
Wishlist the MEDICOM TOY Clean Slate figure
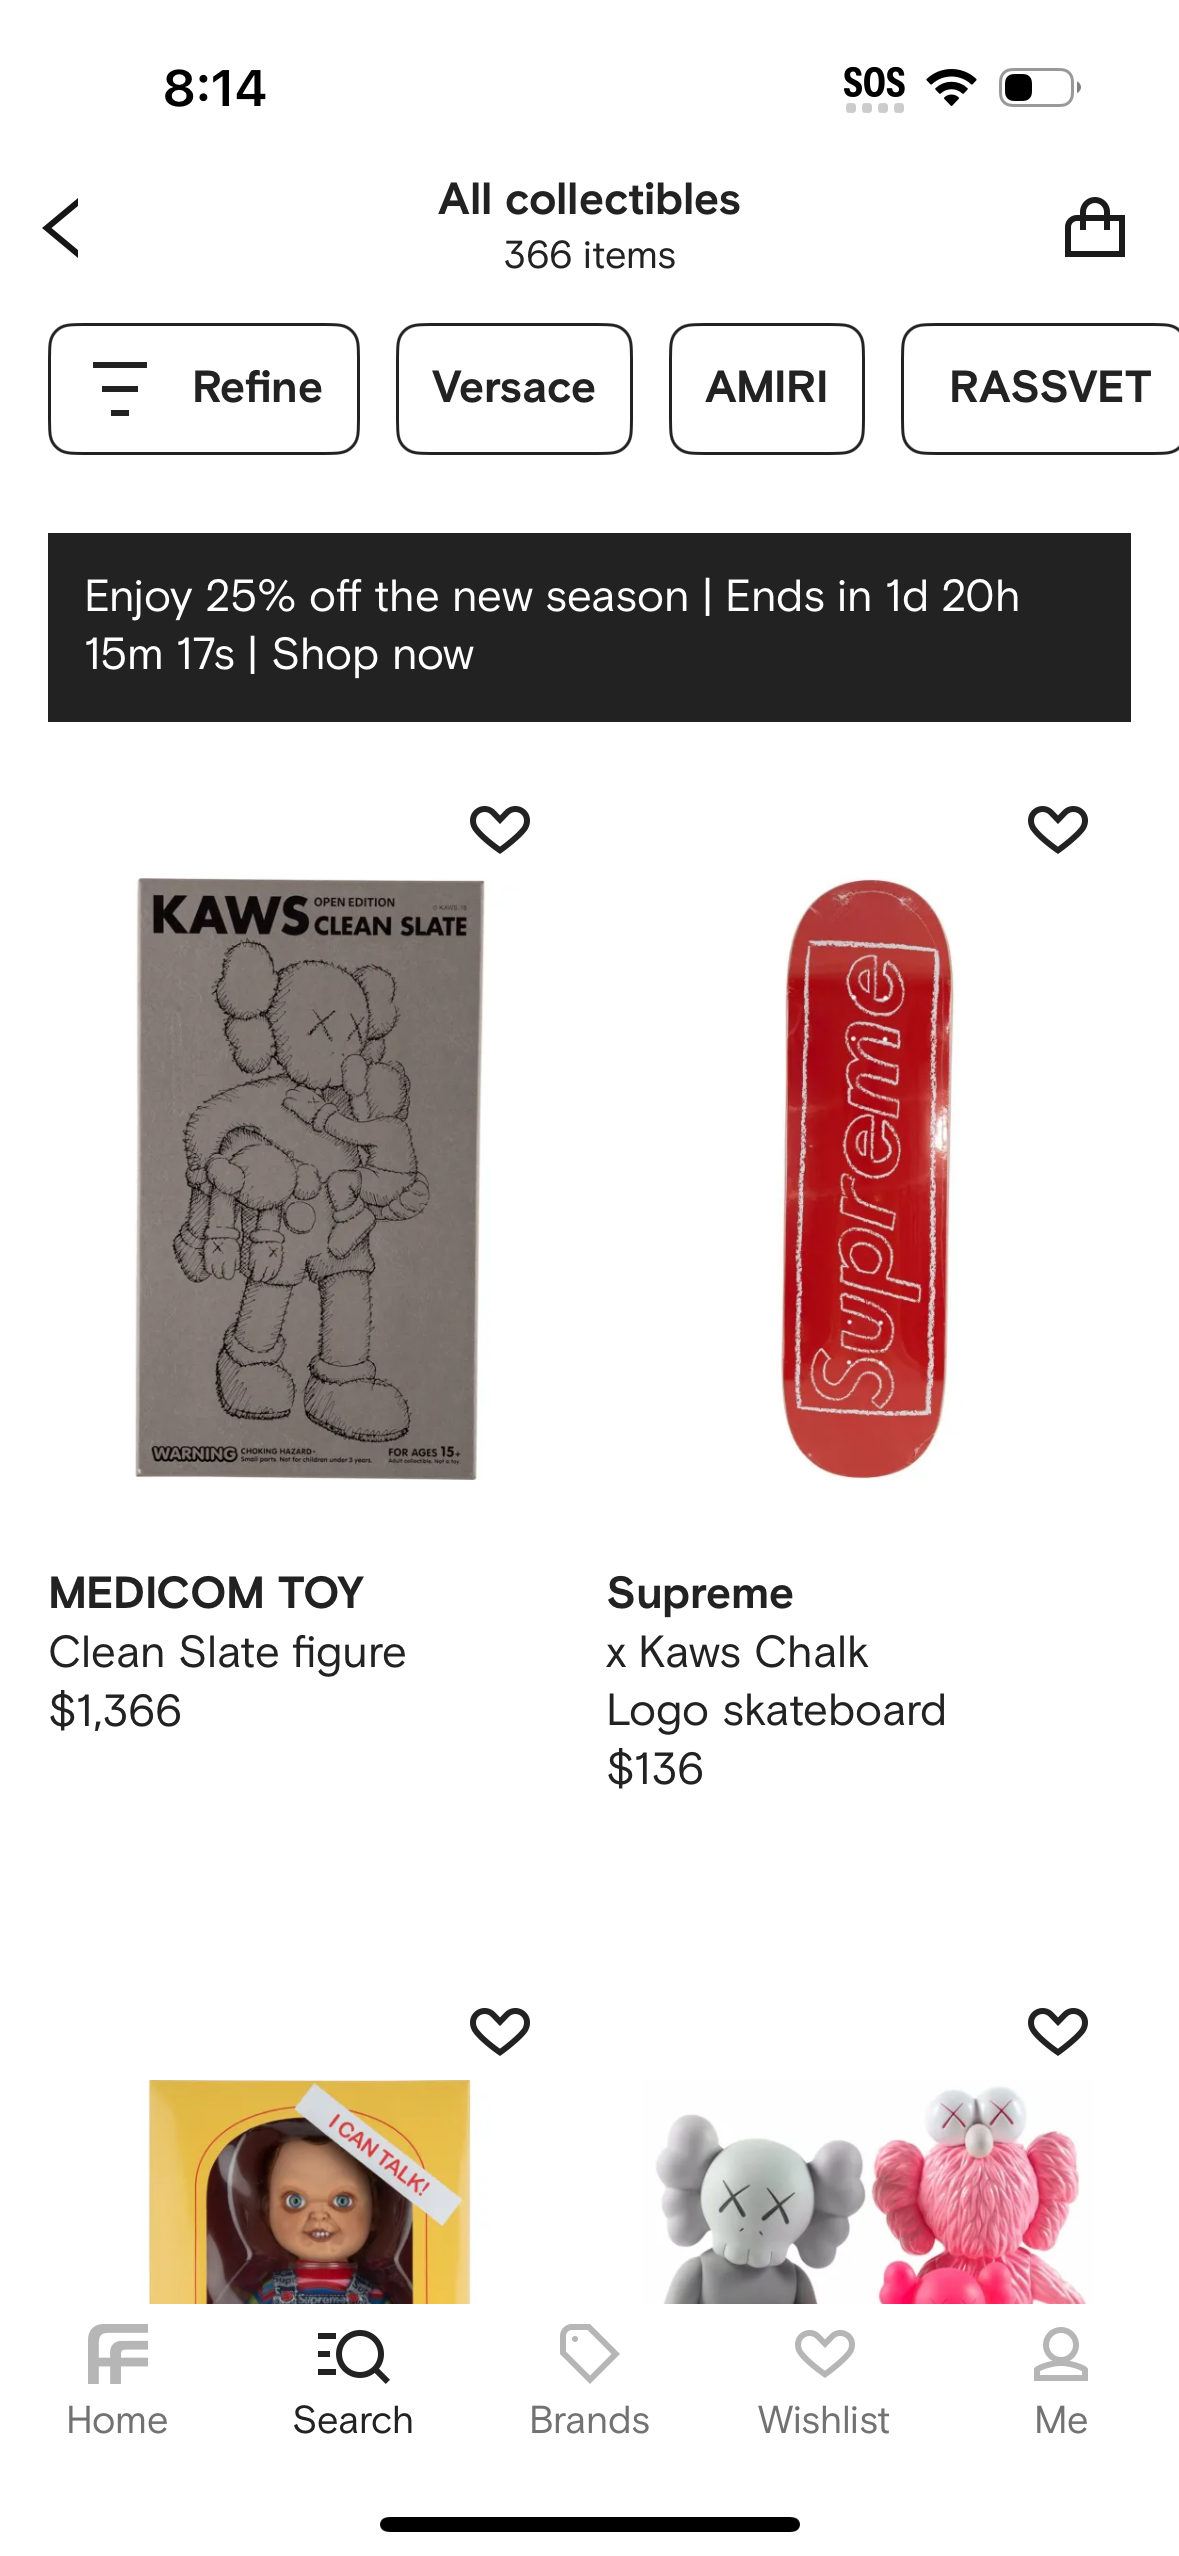click(x=500, y=829)
